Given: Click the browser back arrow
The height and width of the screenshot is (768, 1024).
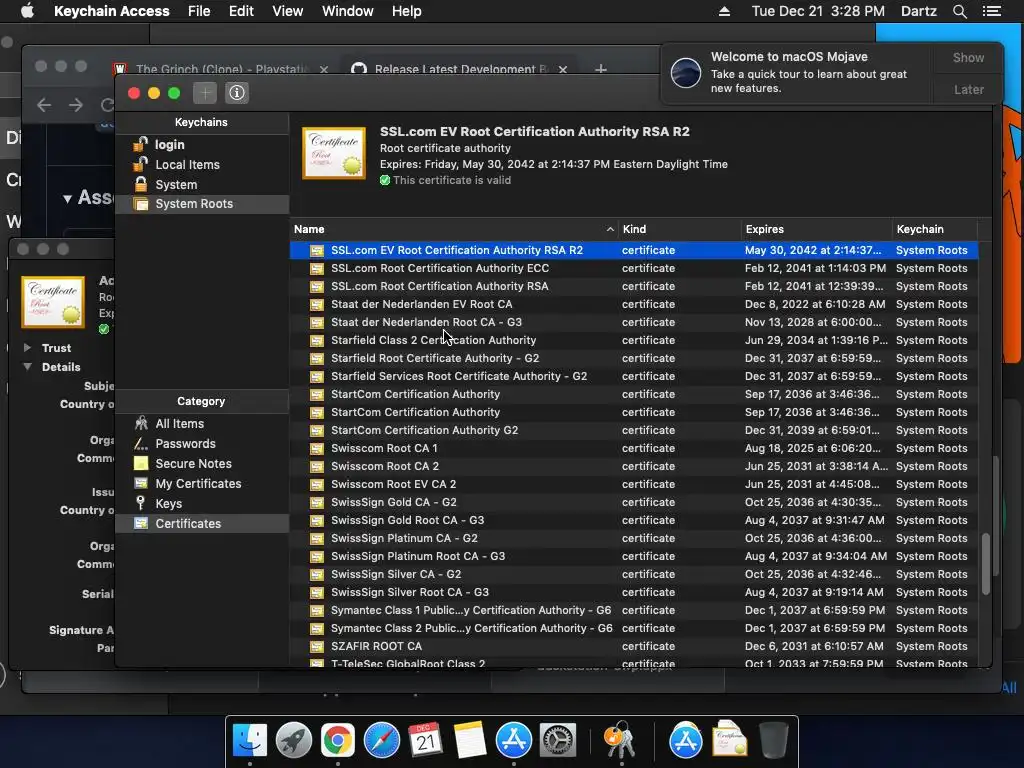Looking at the screenshot, I should click(44, 104).
